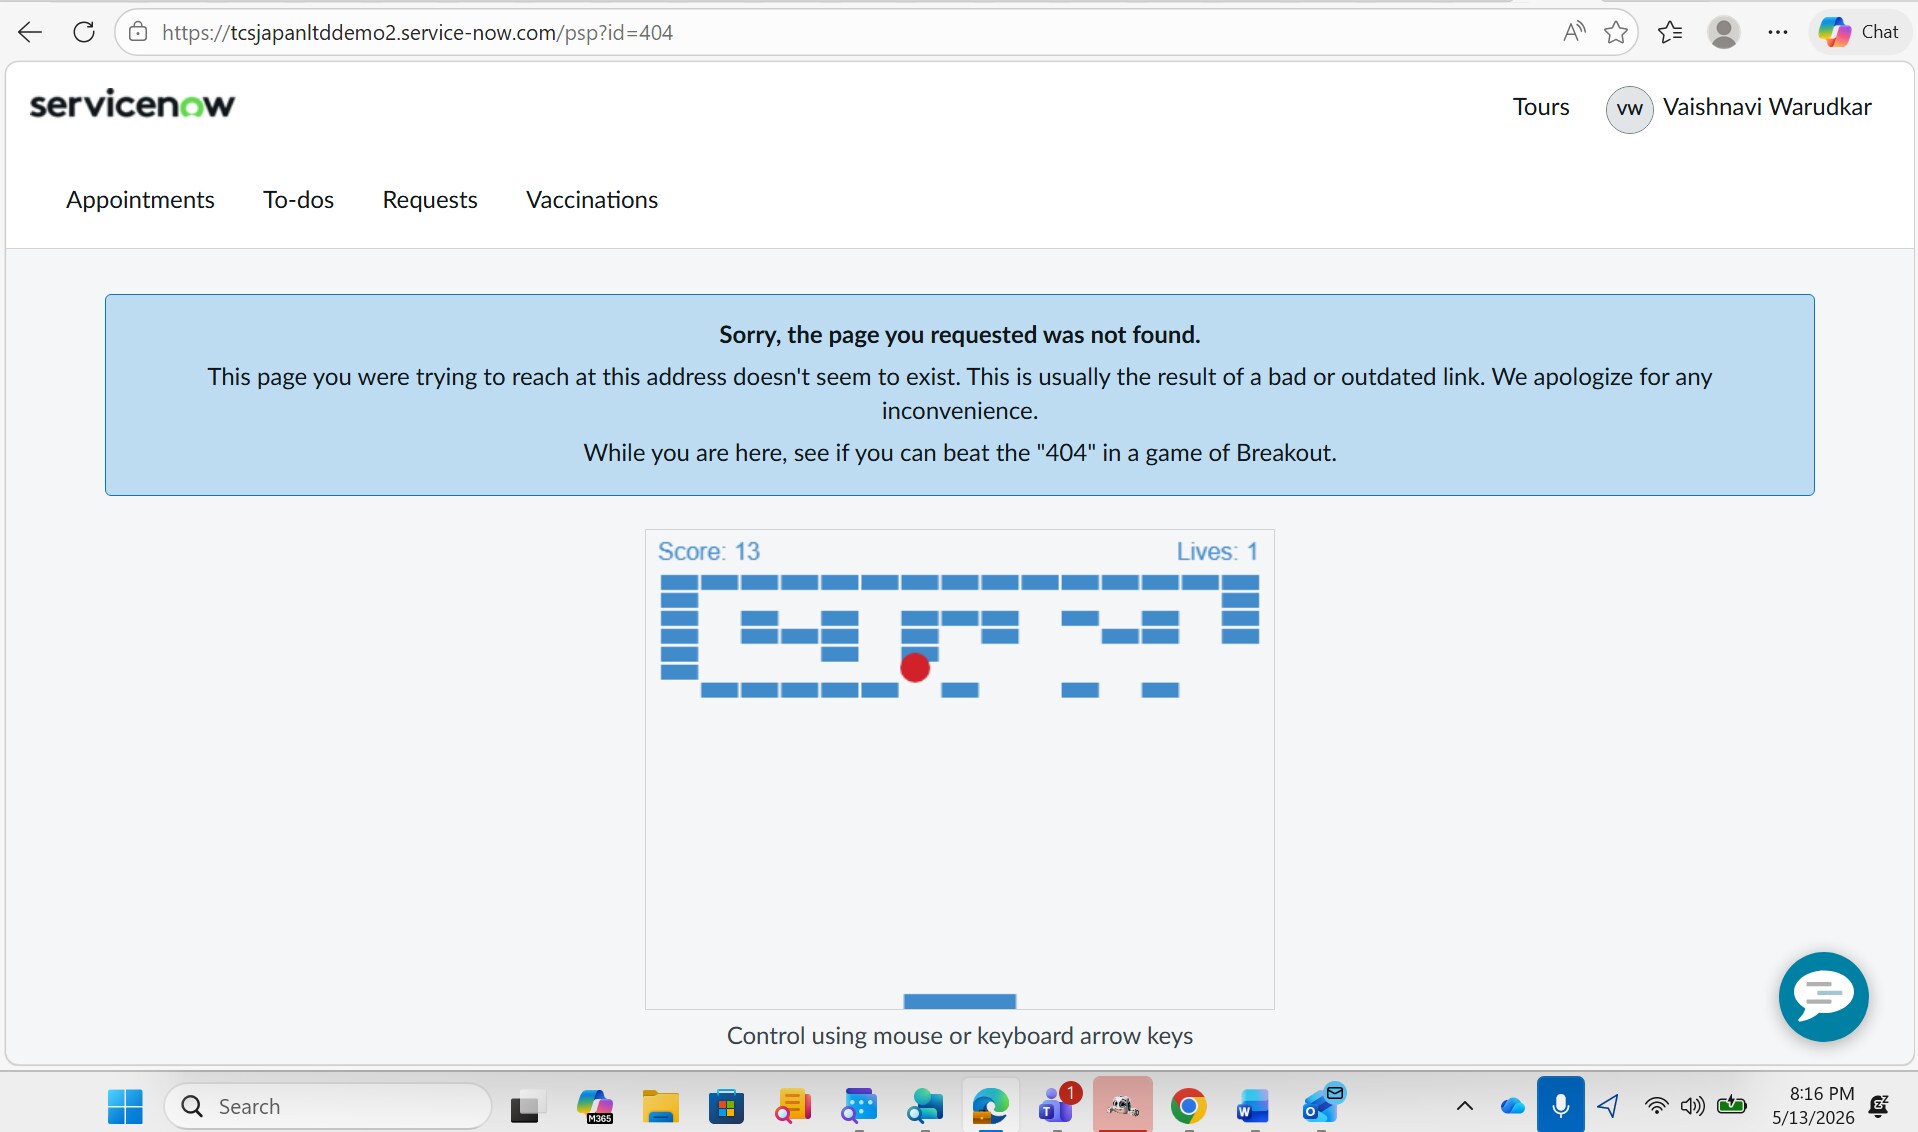Open Favorites list icon in toolbar
The height and width of the screenshot is (1132, 1918).
pyautogui.click(x=1670, y=32)
